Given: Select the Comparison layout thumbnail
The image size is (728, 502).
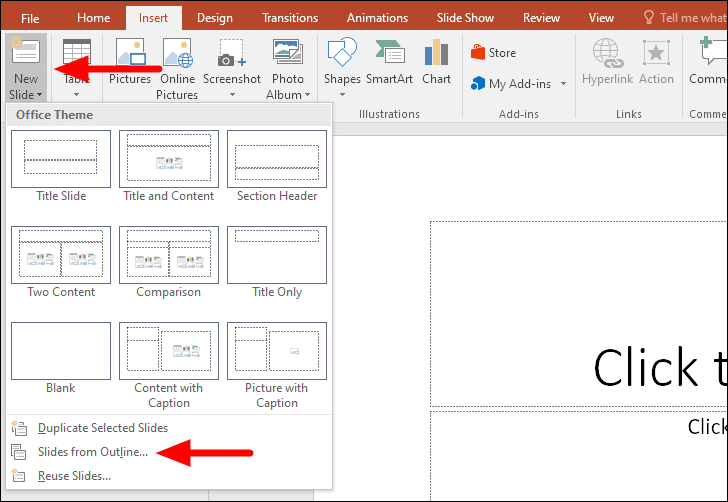Looking at the screenshot, I should [169, 255].
